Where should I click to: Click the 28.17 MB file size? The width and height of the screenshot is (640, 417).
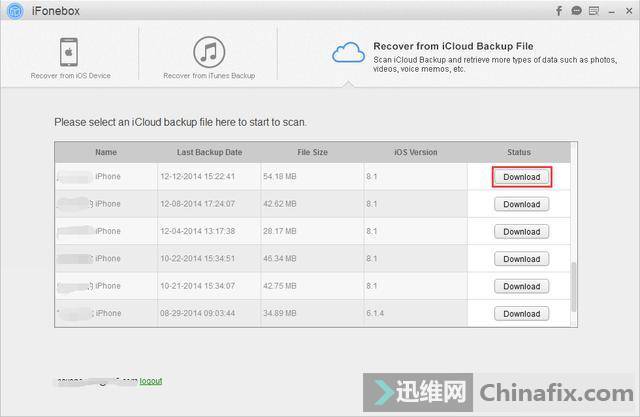(x=280, y=231)
